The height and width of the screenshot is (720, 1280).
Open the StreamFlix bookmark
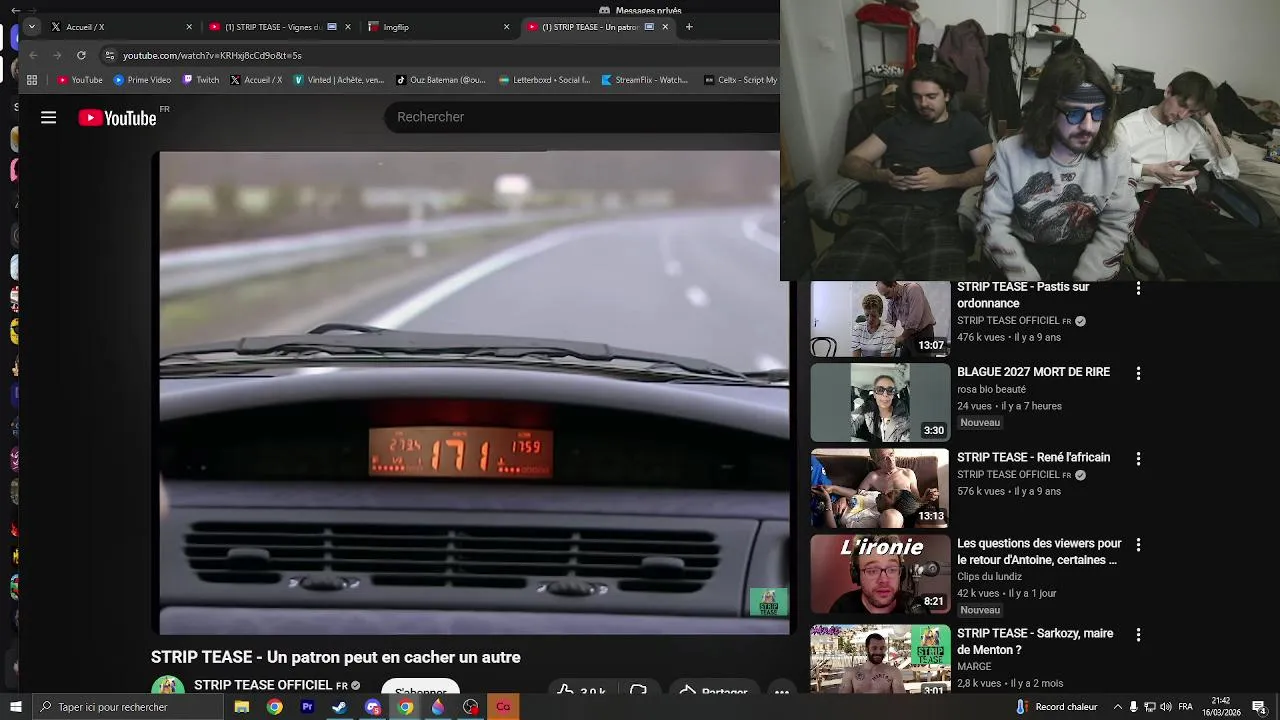pos(645,80)
